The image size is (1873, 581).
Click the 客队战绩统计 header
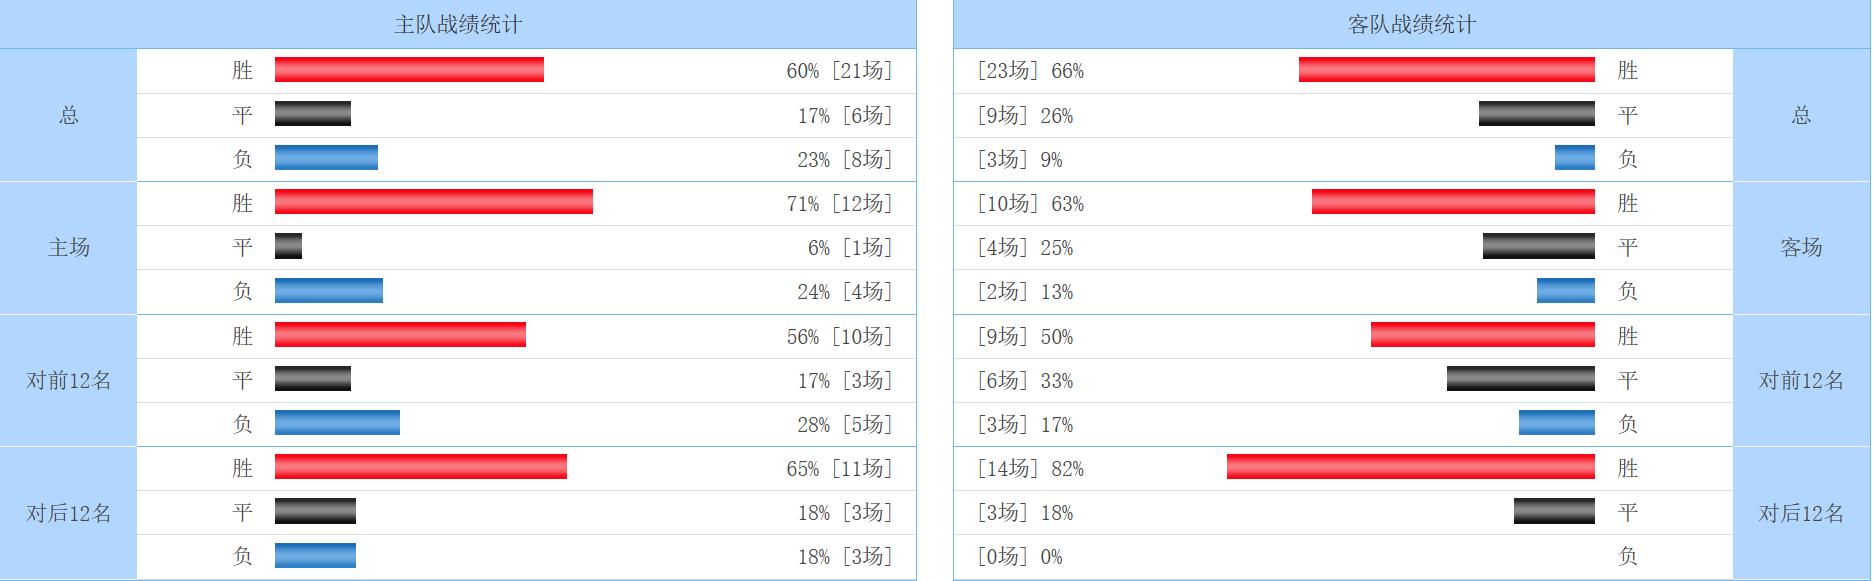(x=1411, y=24)
